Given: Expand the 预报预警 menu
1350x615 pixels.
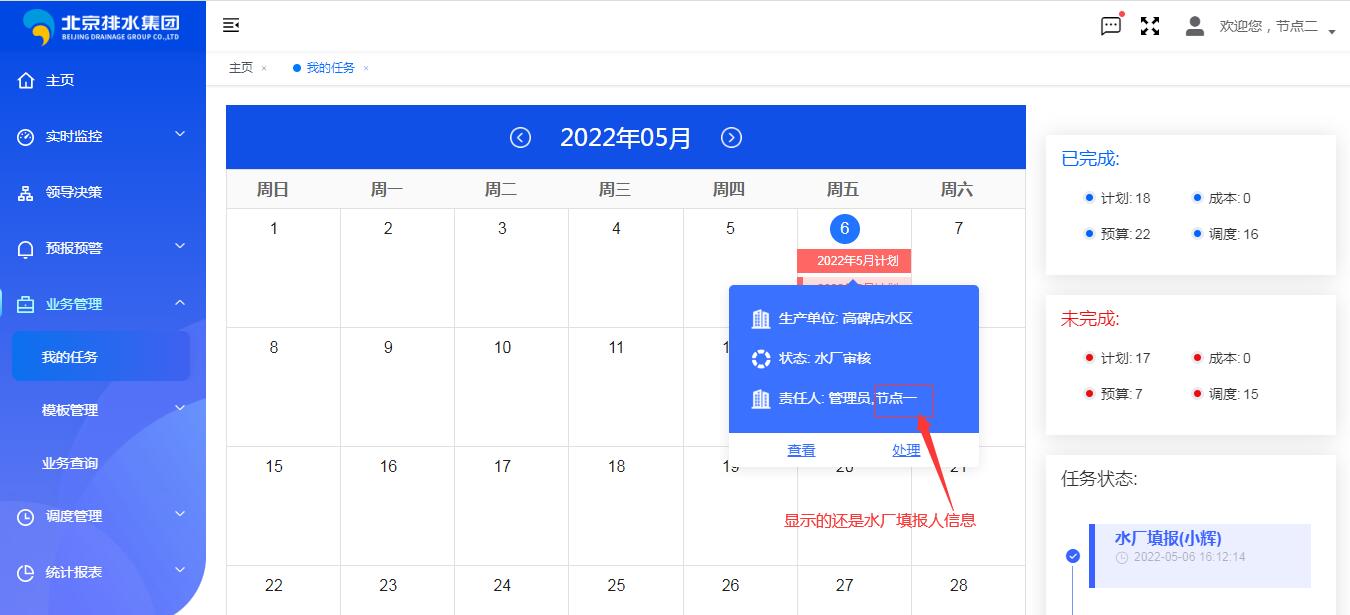Looking at the screenshot, I should (x=100, y=248).
